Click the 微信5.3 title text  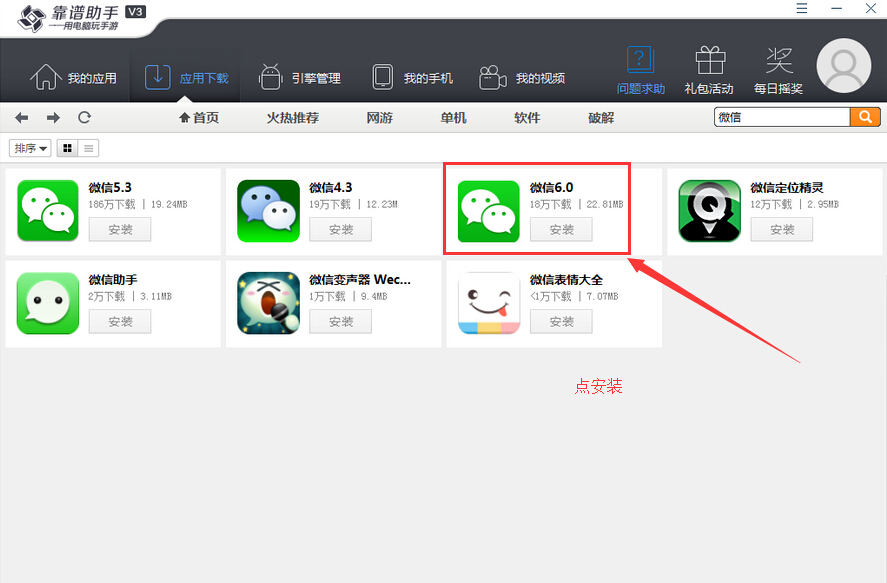pos(110,187)
